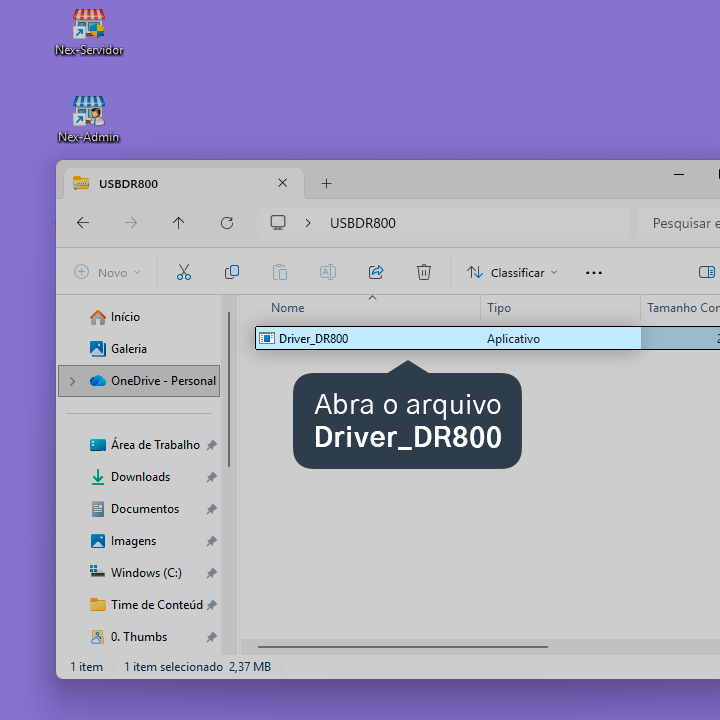The height and width of the screenshot is (720, 720).
Task: Delete the selected file with trash icon
Action: (424, 272)
